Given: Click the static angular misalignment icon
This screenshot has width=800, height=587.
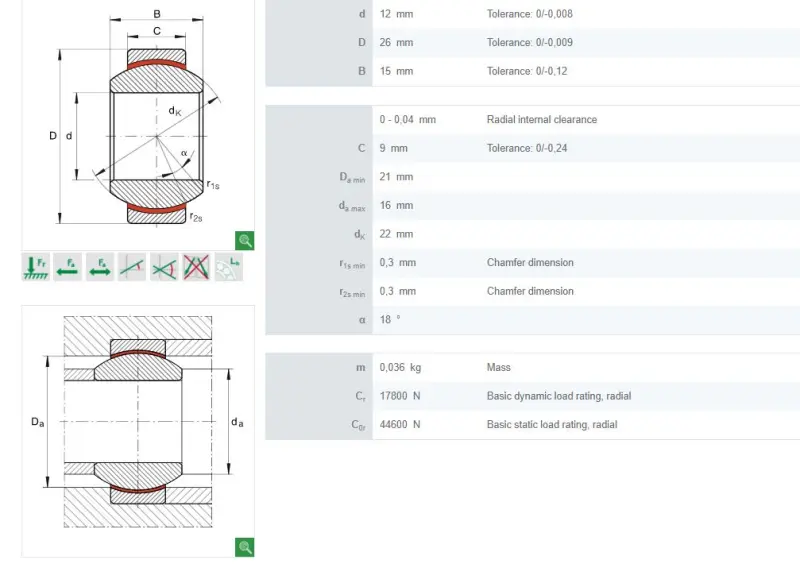Looking at the screenshot, I should click(x=132, y=267).
